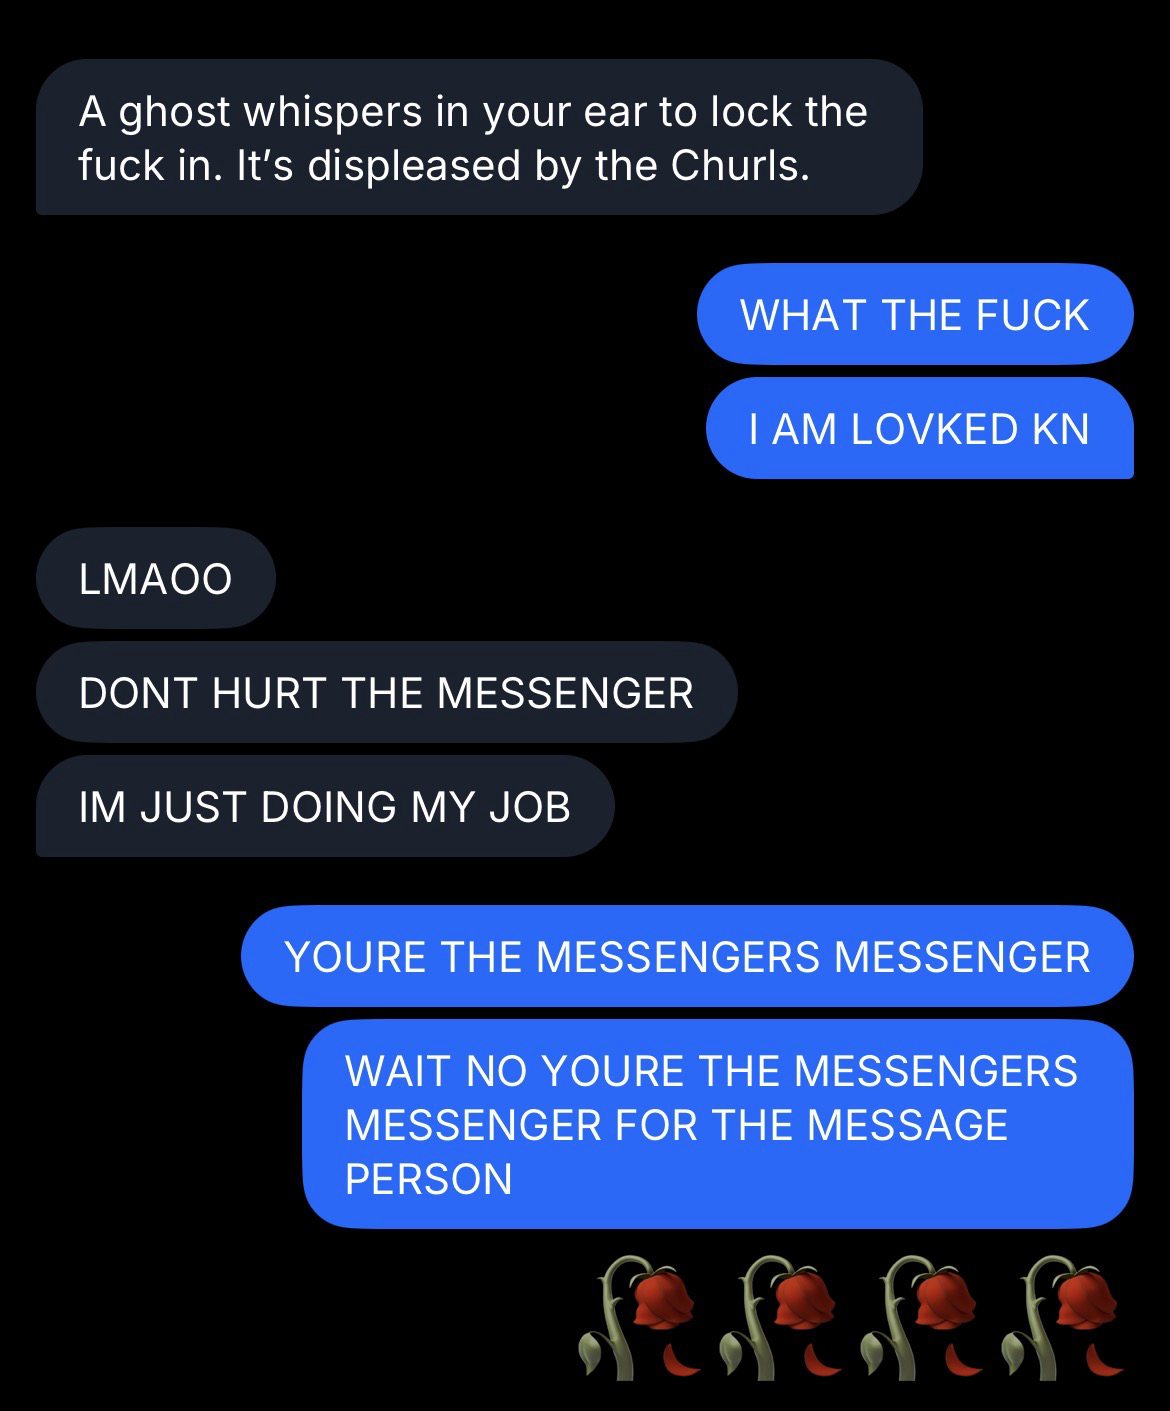
Task: Select the LMAOO message bubble
Action: 156,578
